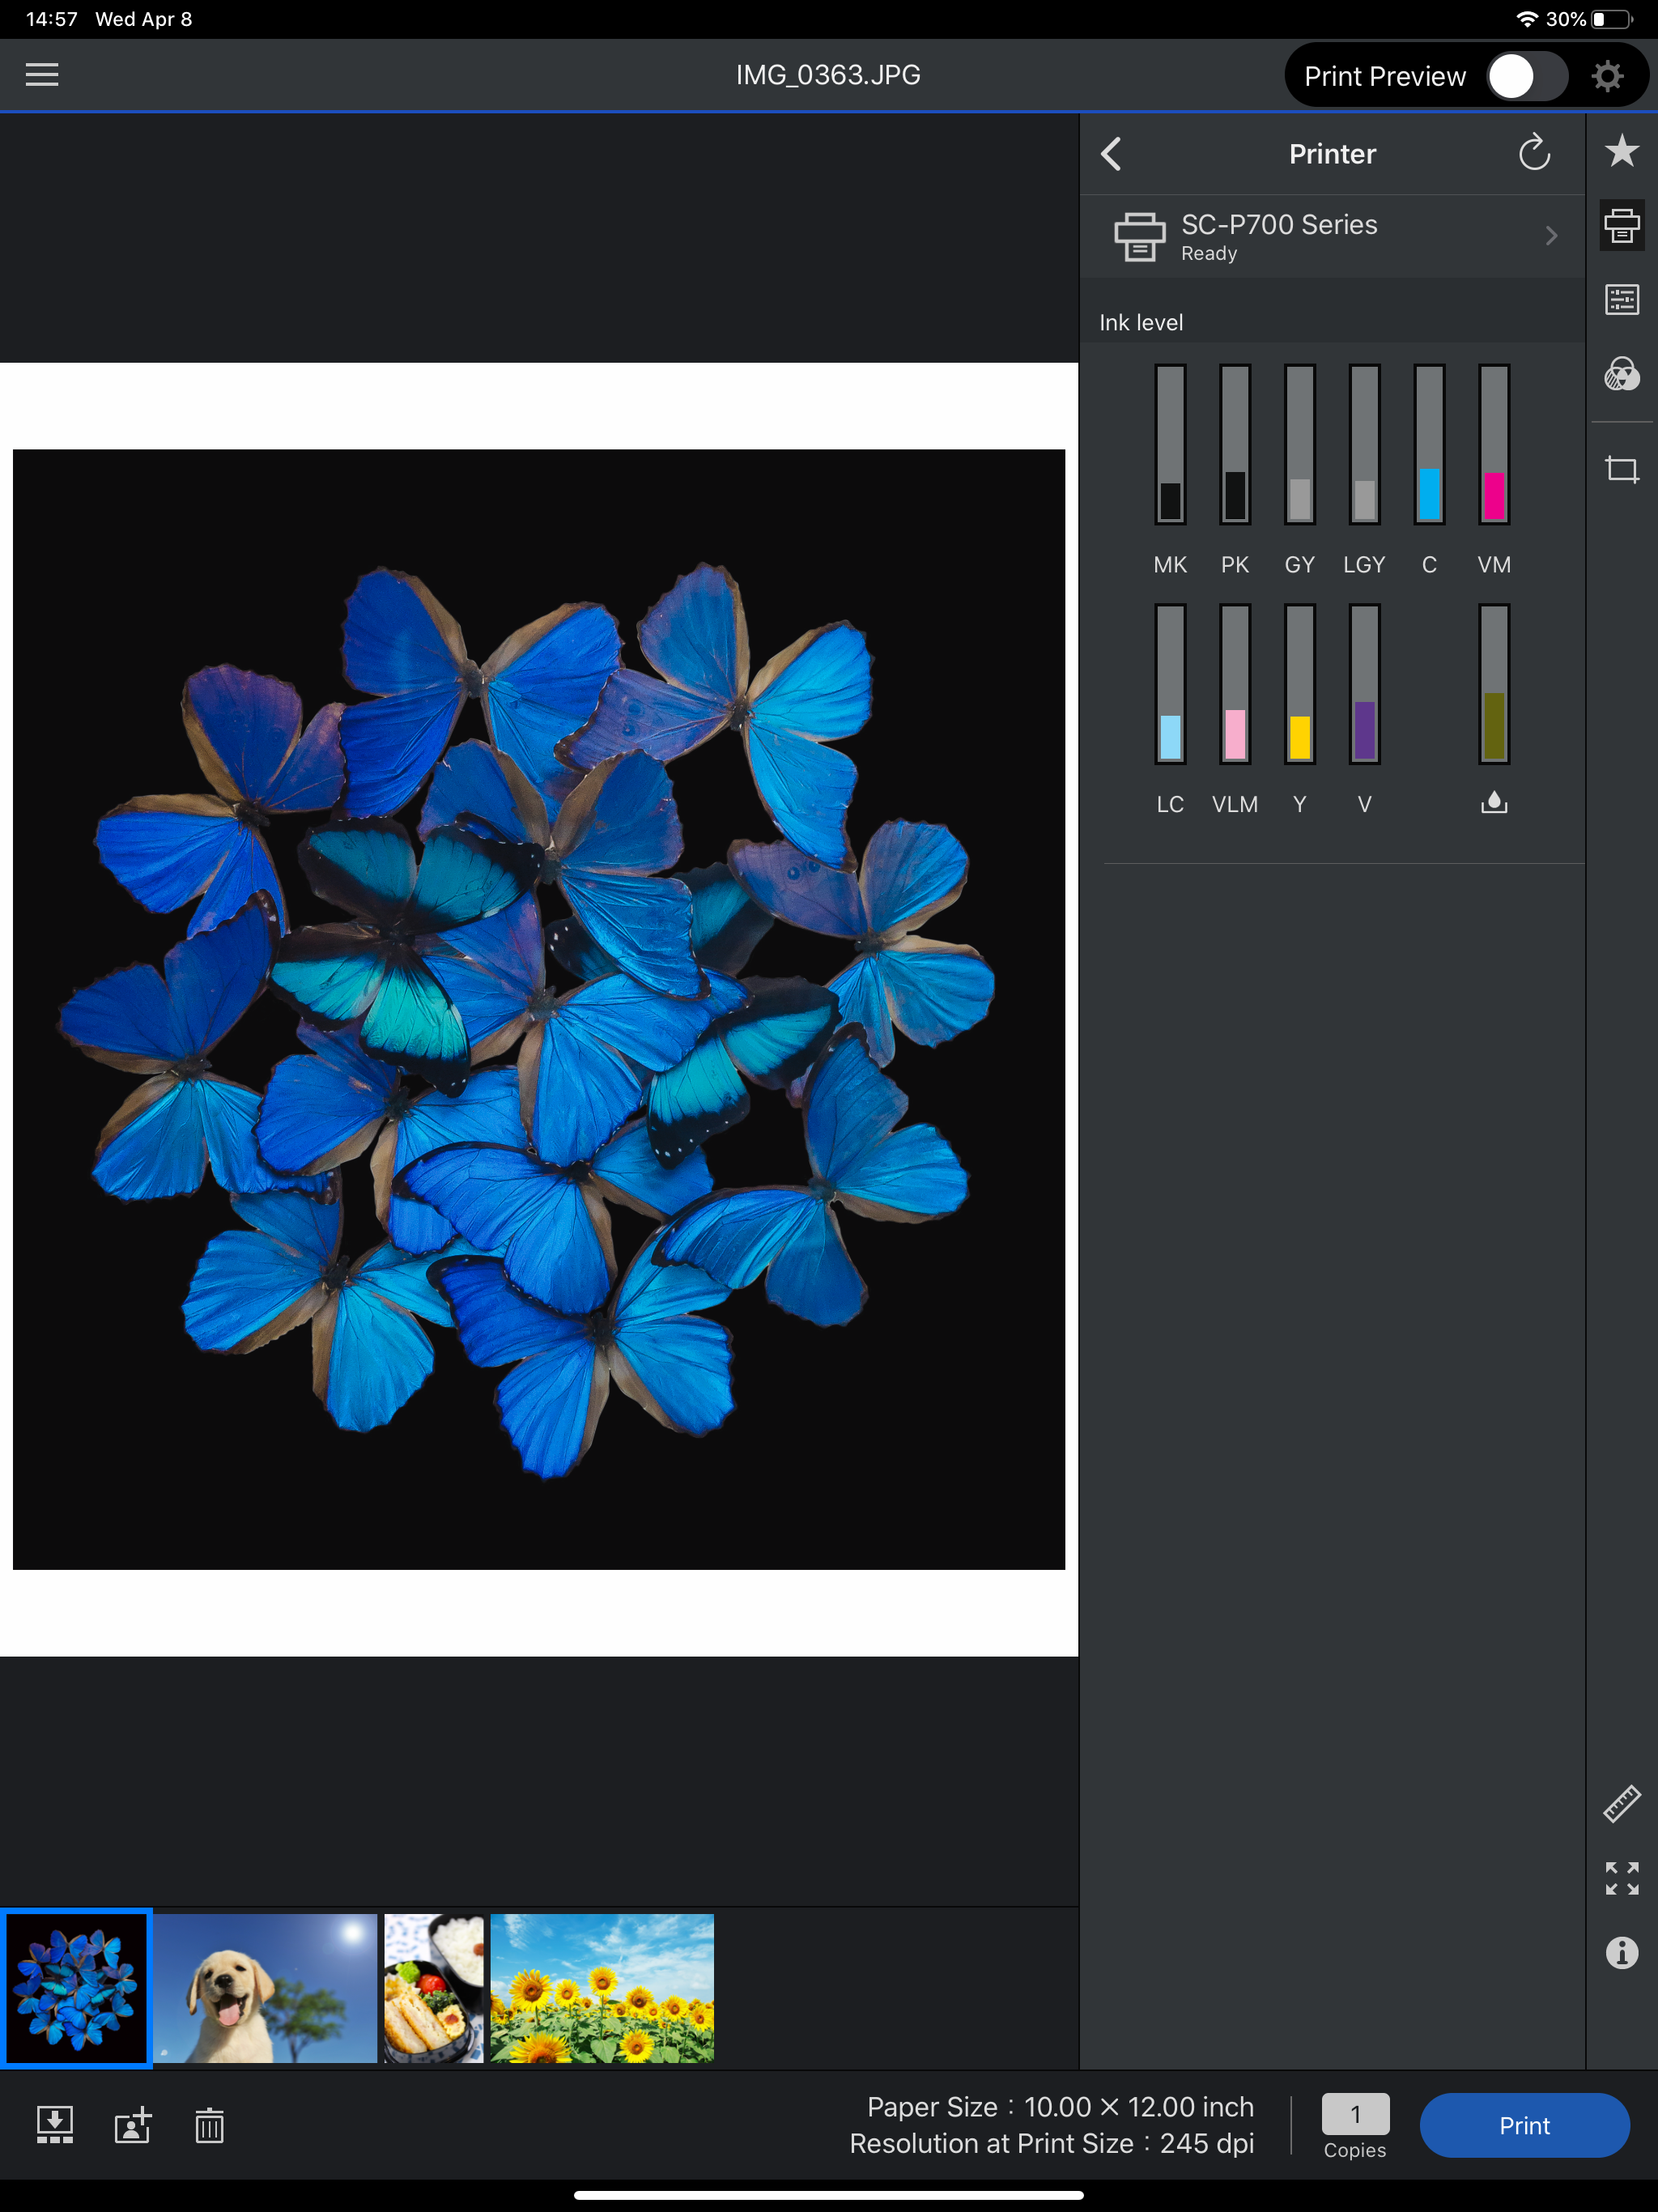Viewport: 1658px width, 2212px height.
Task: Show the information icon details
Action: [1621, 1952]
